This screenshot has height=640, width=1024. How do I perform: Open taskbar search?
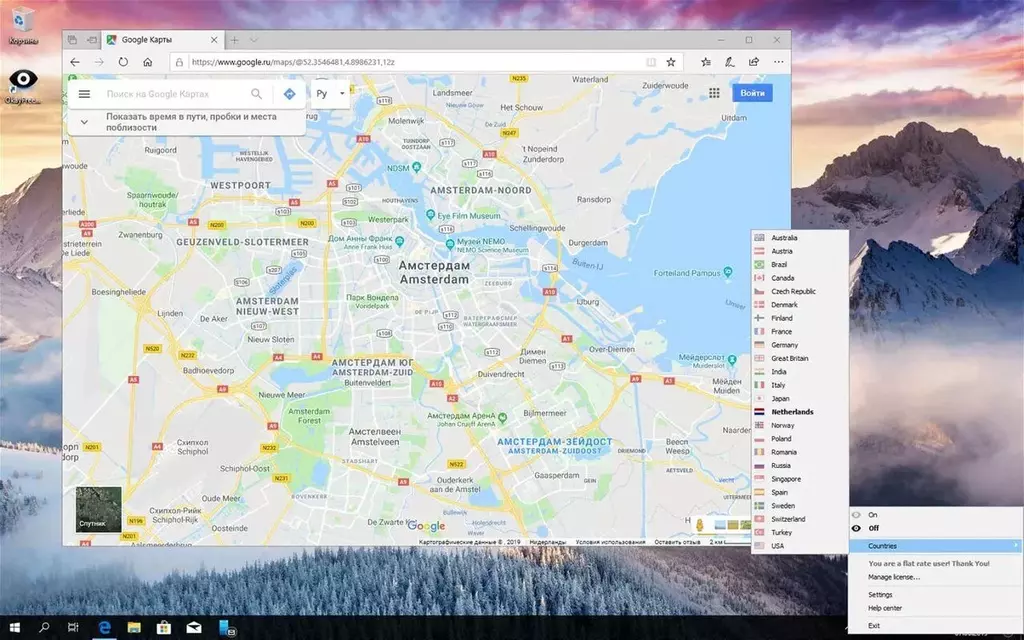point(44,628)
